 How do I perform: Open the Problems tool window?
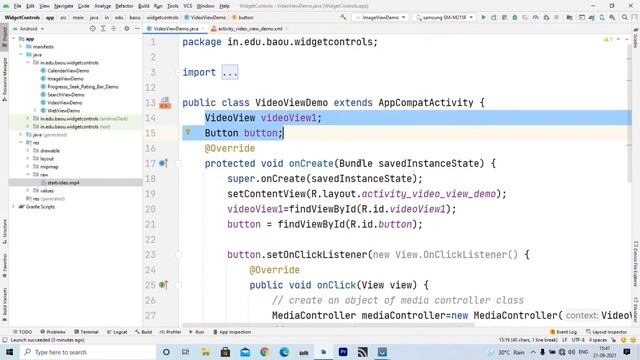(53, 332)
